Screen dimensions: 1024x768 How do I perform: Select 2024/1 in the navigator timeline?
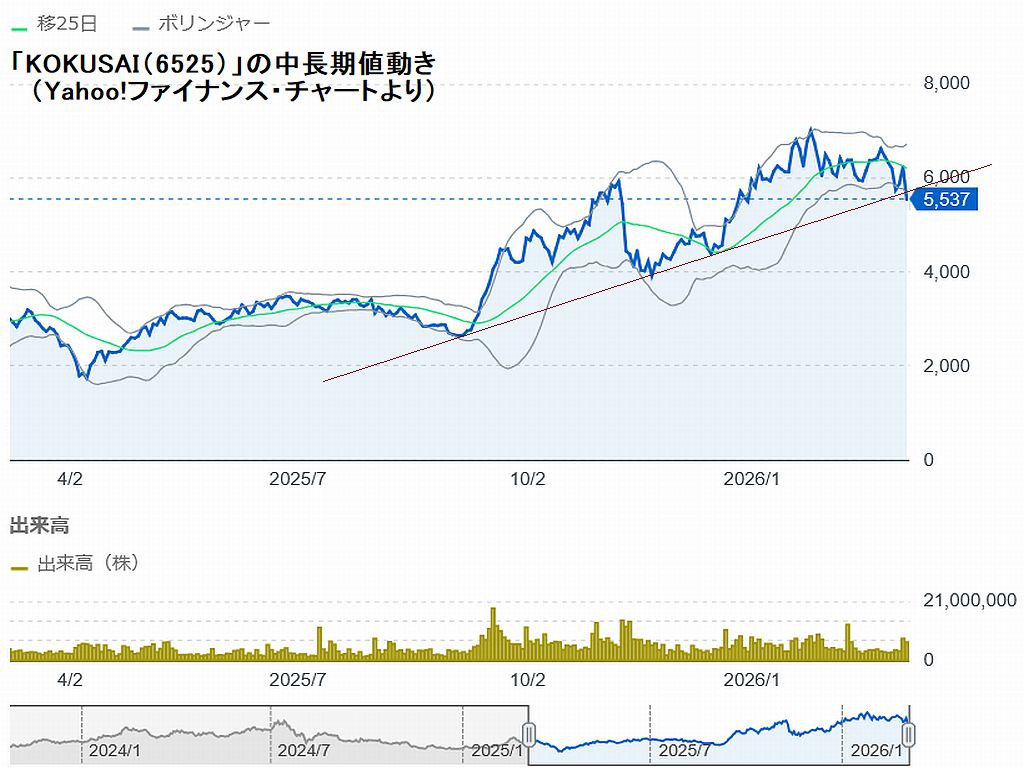pyautogui.click(x=113, y=750)
